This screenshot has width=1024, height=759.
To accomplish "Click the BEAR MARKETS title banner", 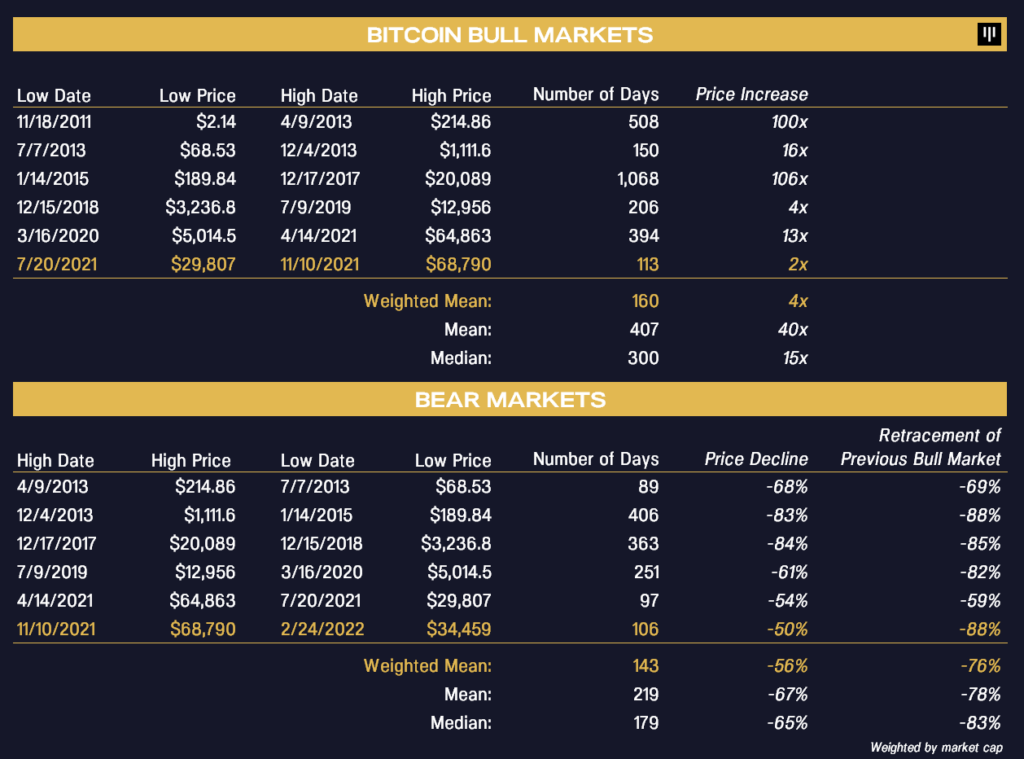I will pyautogui.click(x=509, y=399).
